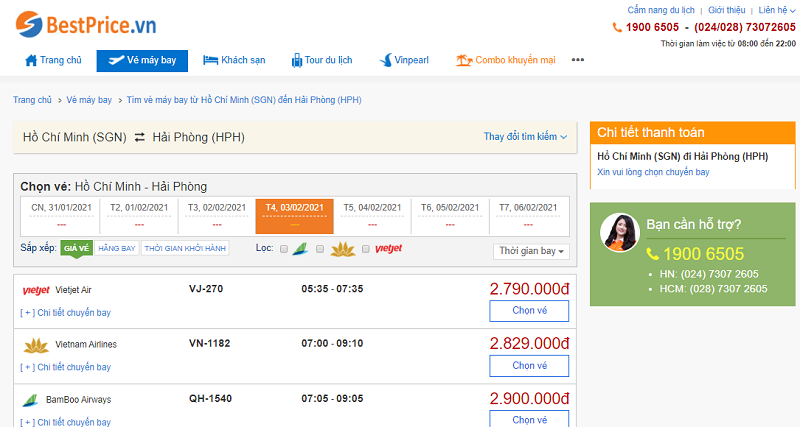Open the three-dots more menu

pyautogui.click(x=578, y=60)
